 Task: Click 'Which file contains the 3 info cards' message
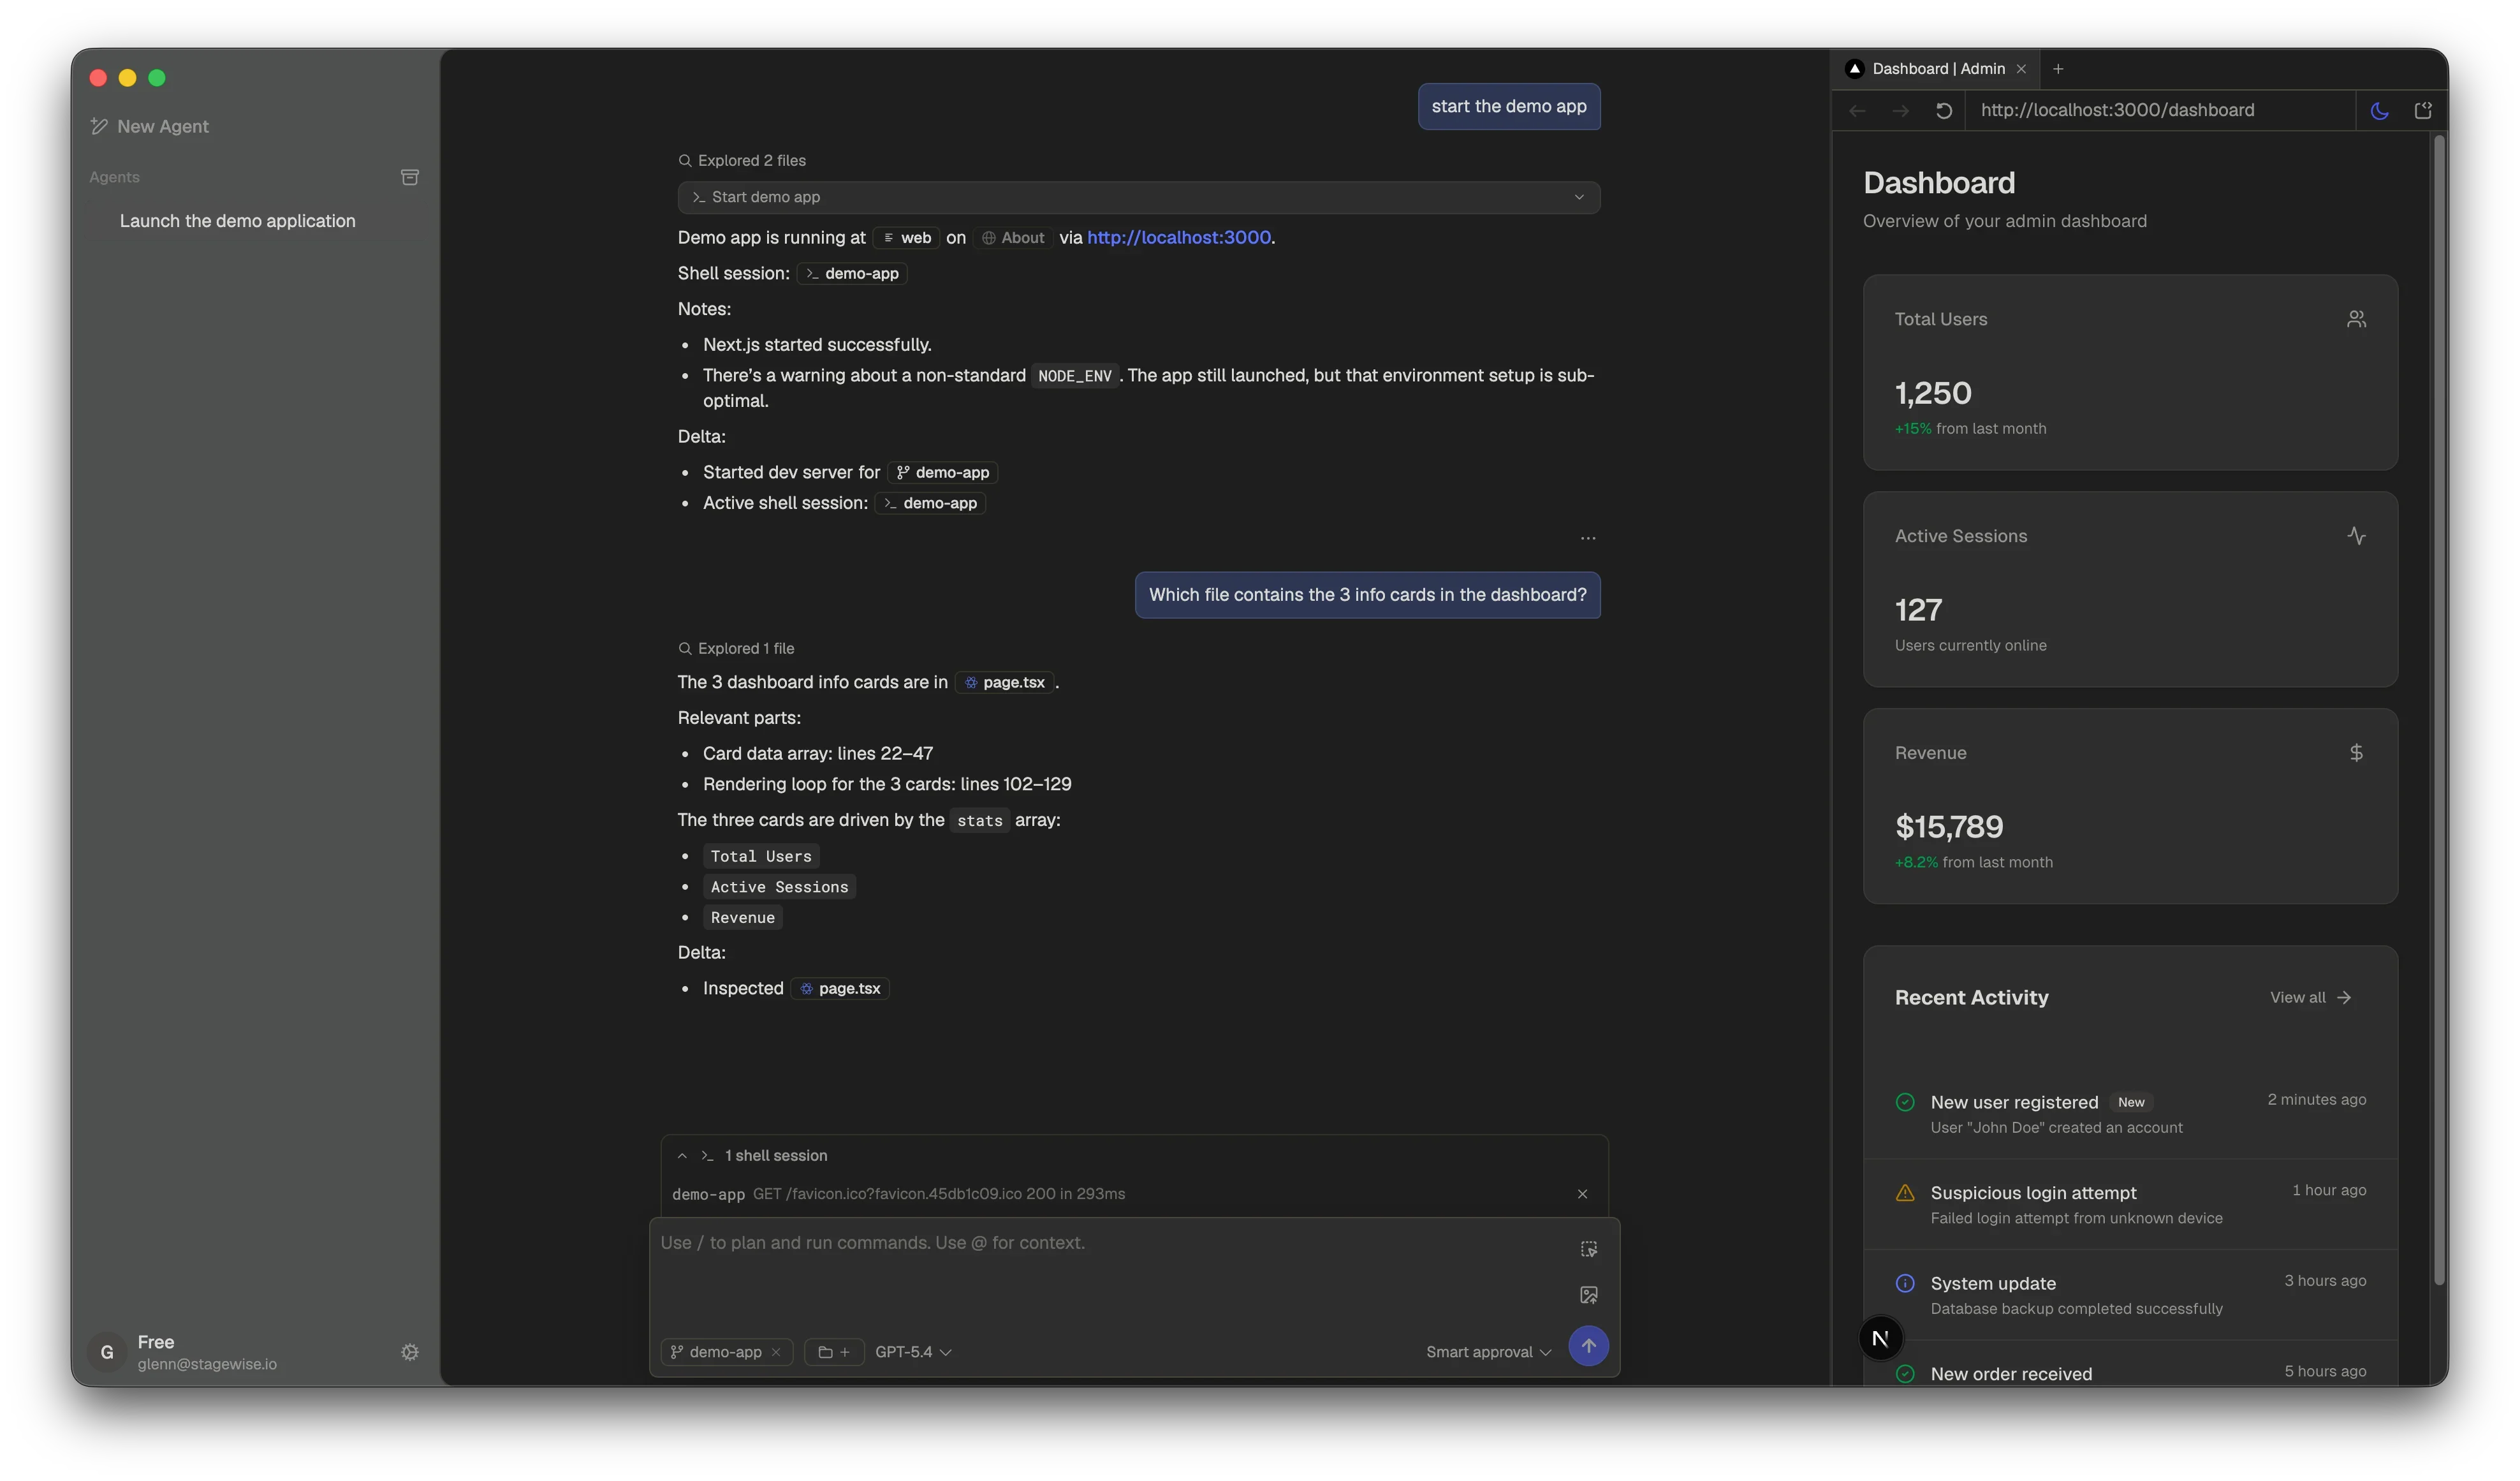tap(1367, 596)
